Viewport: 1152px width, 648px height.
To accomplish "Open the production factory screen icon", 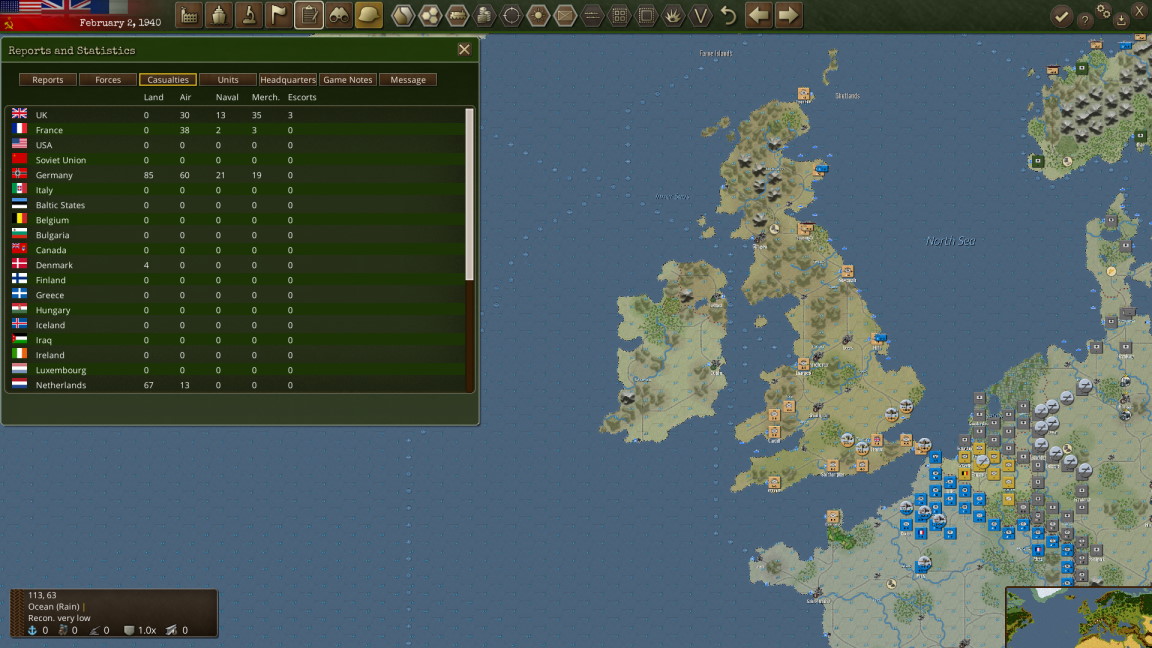I will click(x=190, y=15).
